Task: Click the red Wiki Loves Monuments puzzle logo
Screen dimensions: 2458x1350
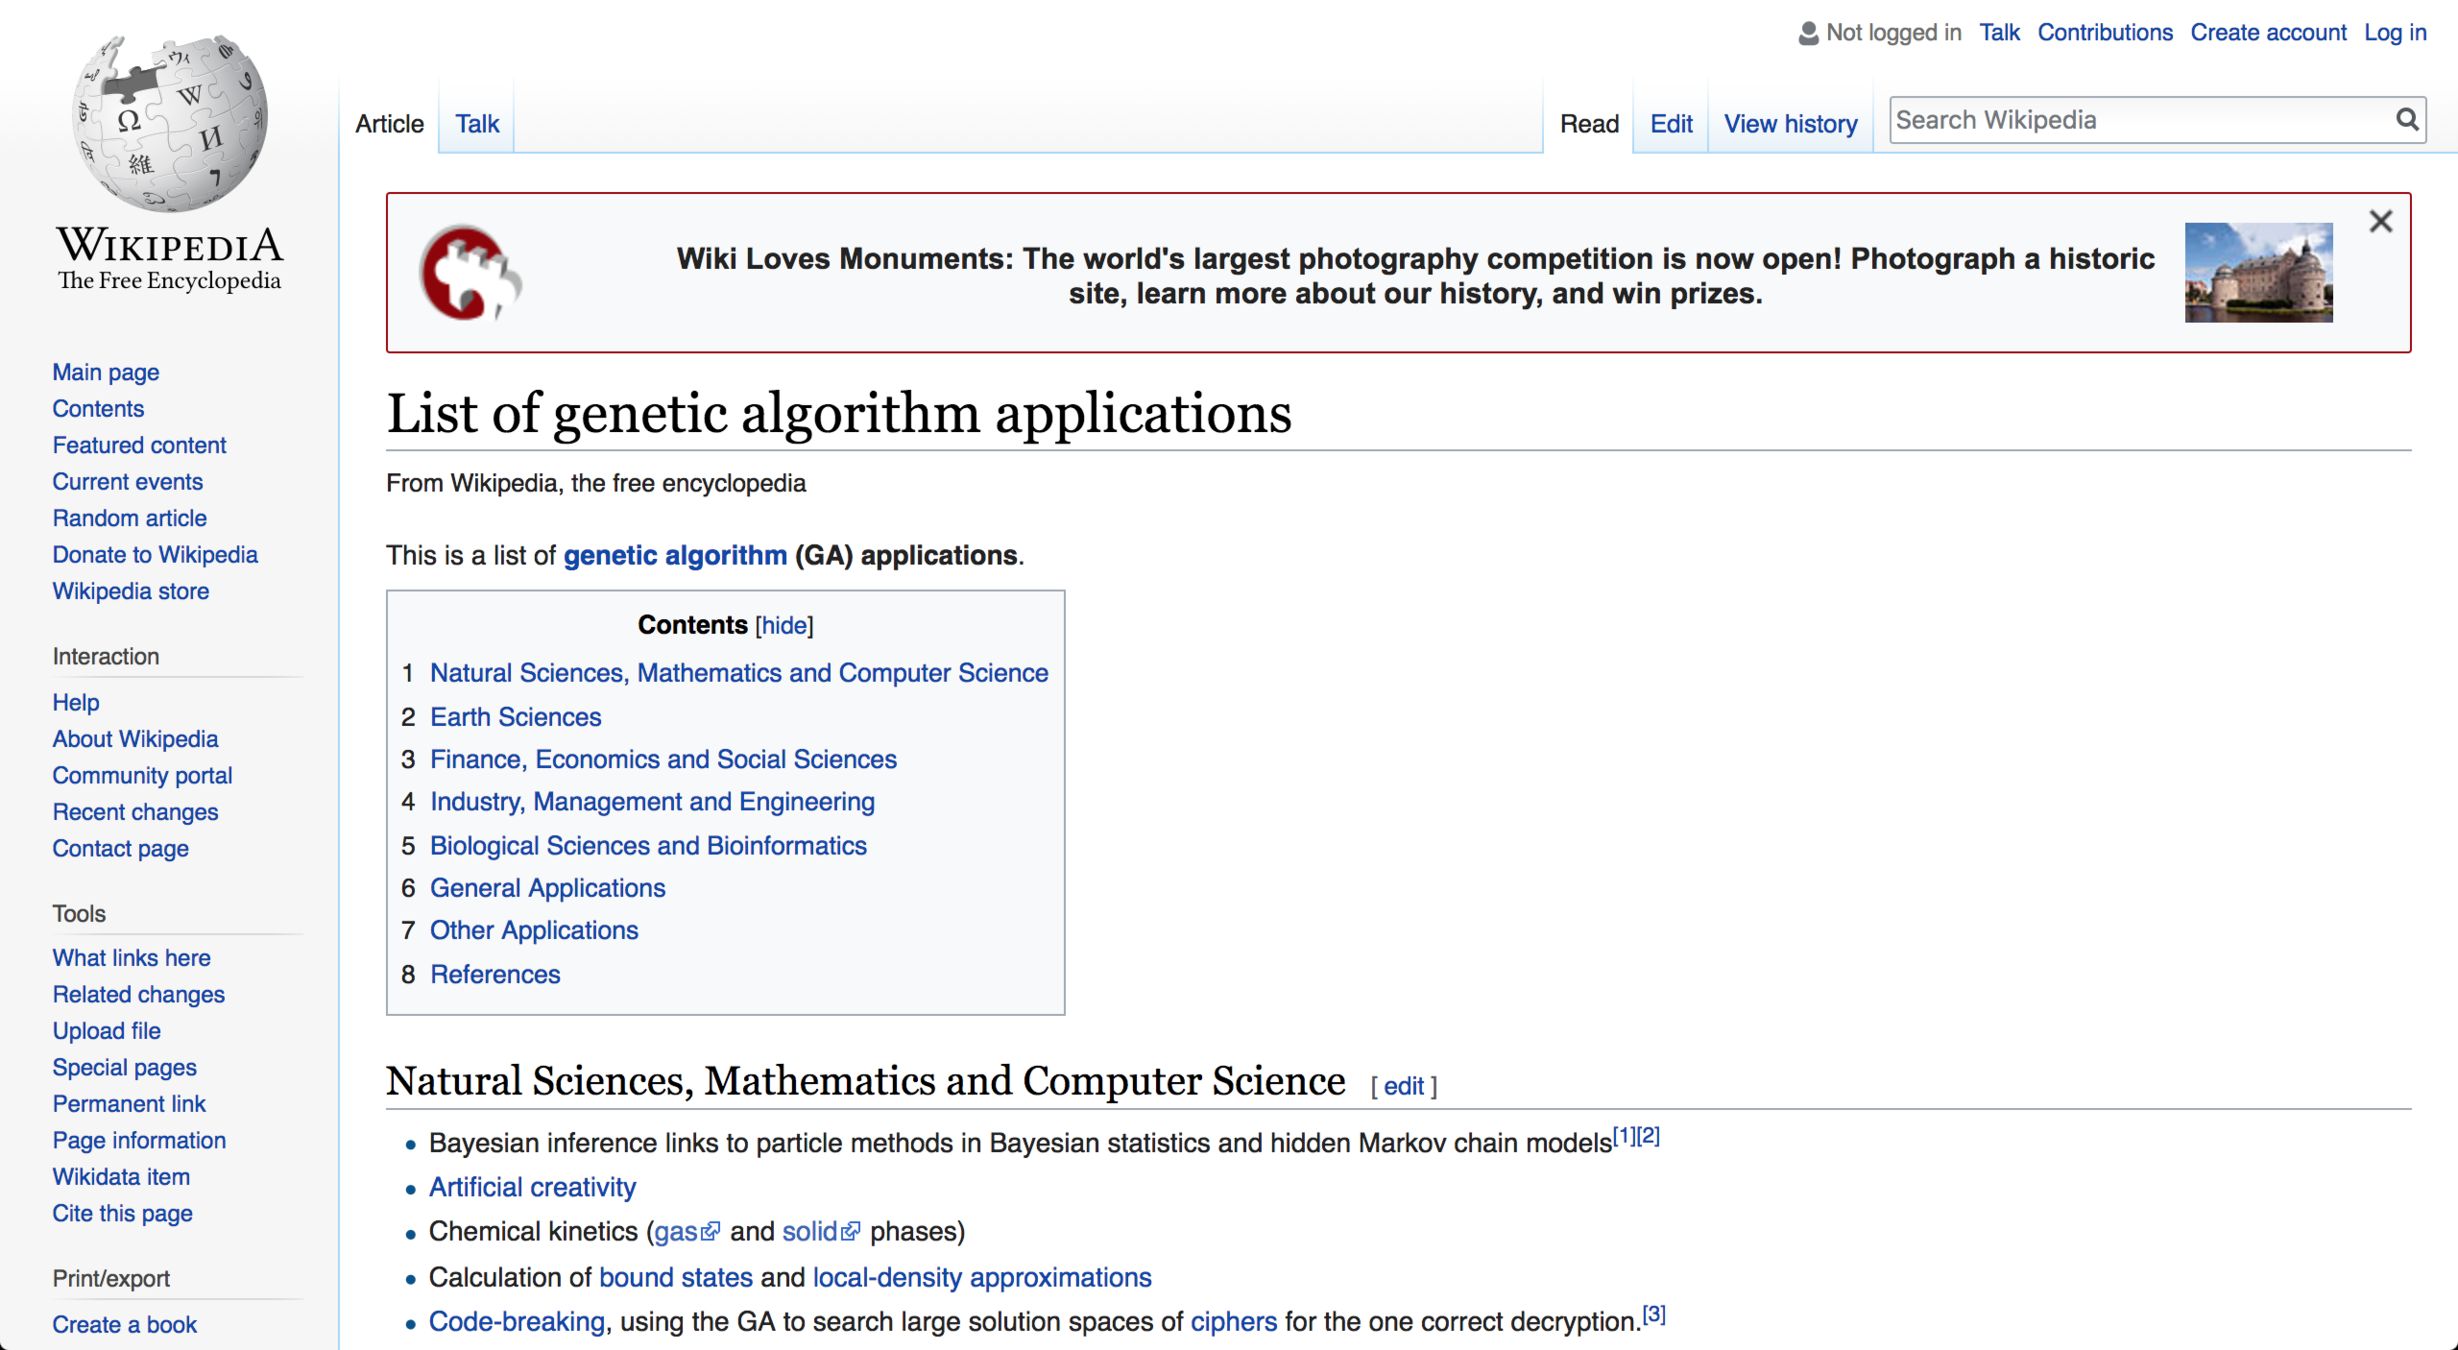Action: coord(469,273)
